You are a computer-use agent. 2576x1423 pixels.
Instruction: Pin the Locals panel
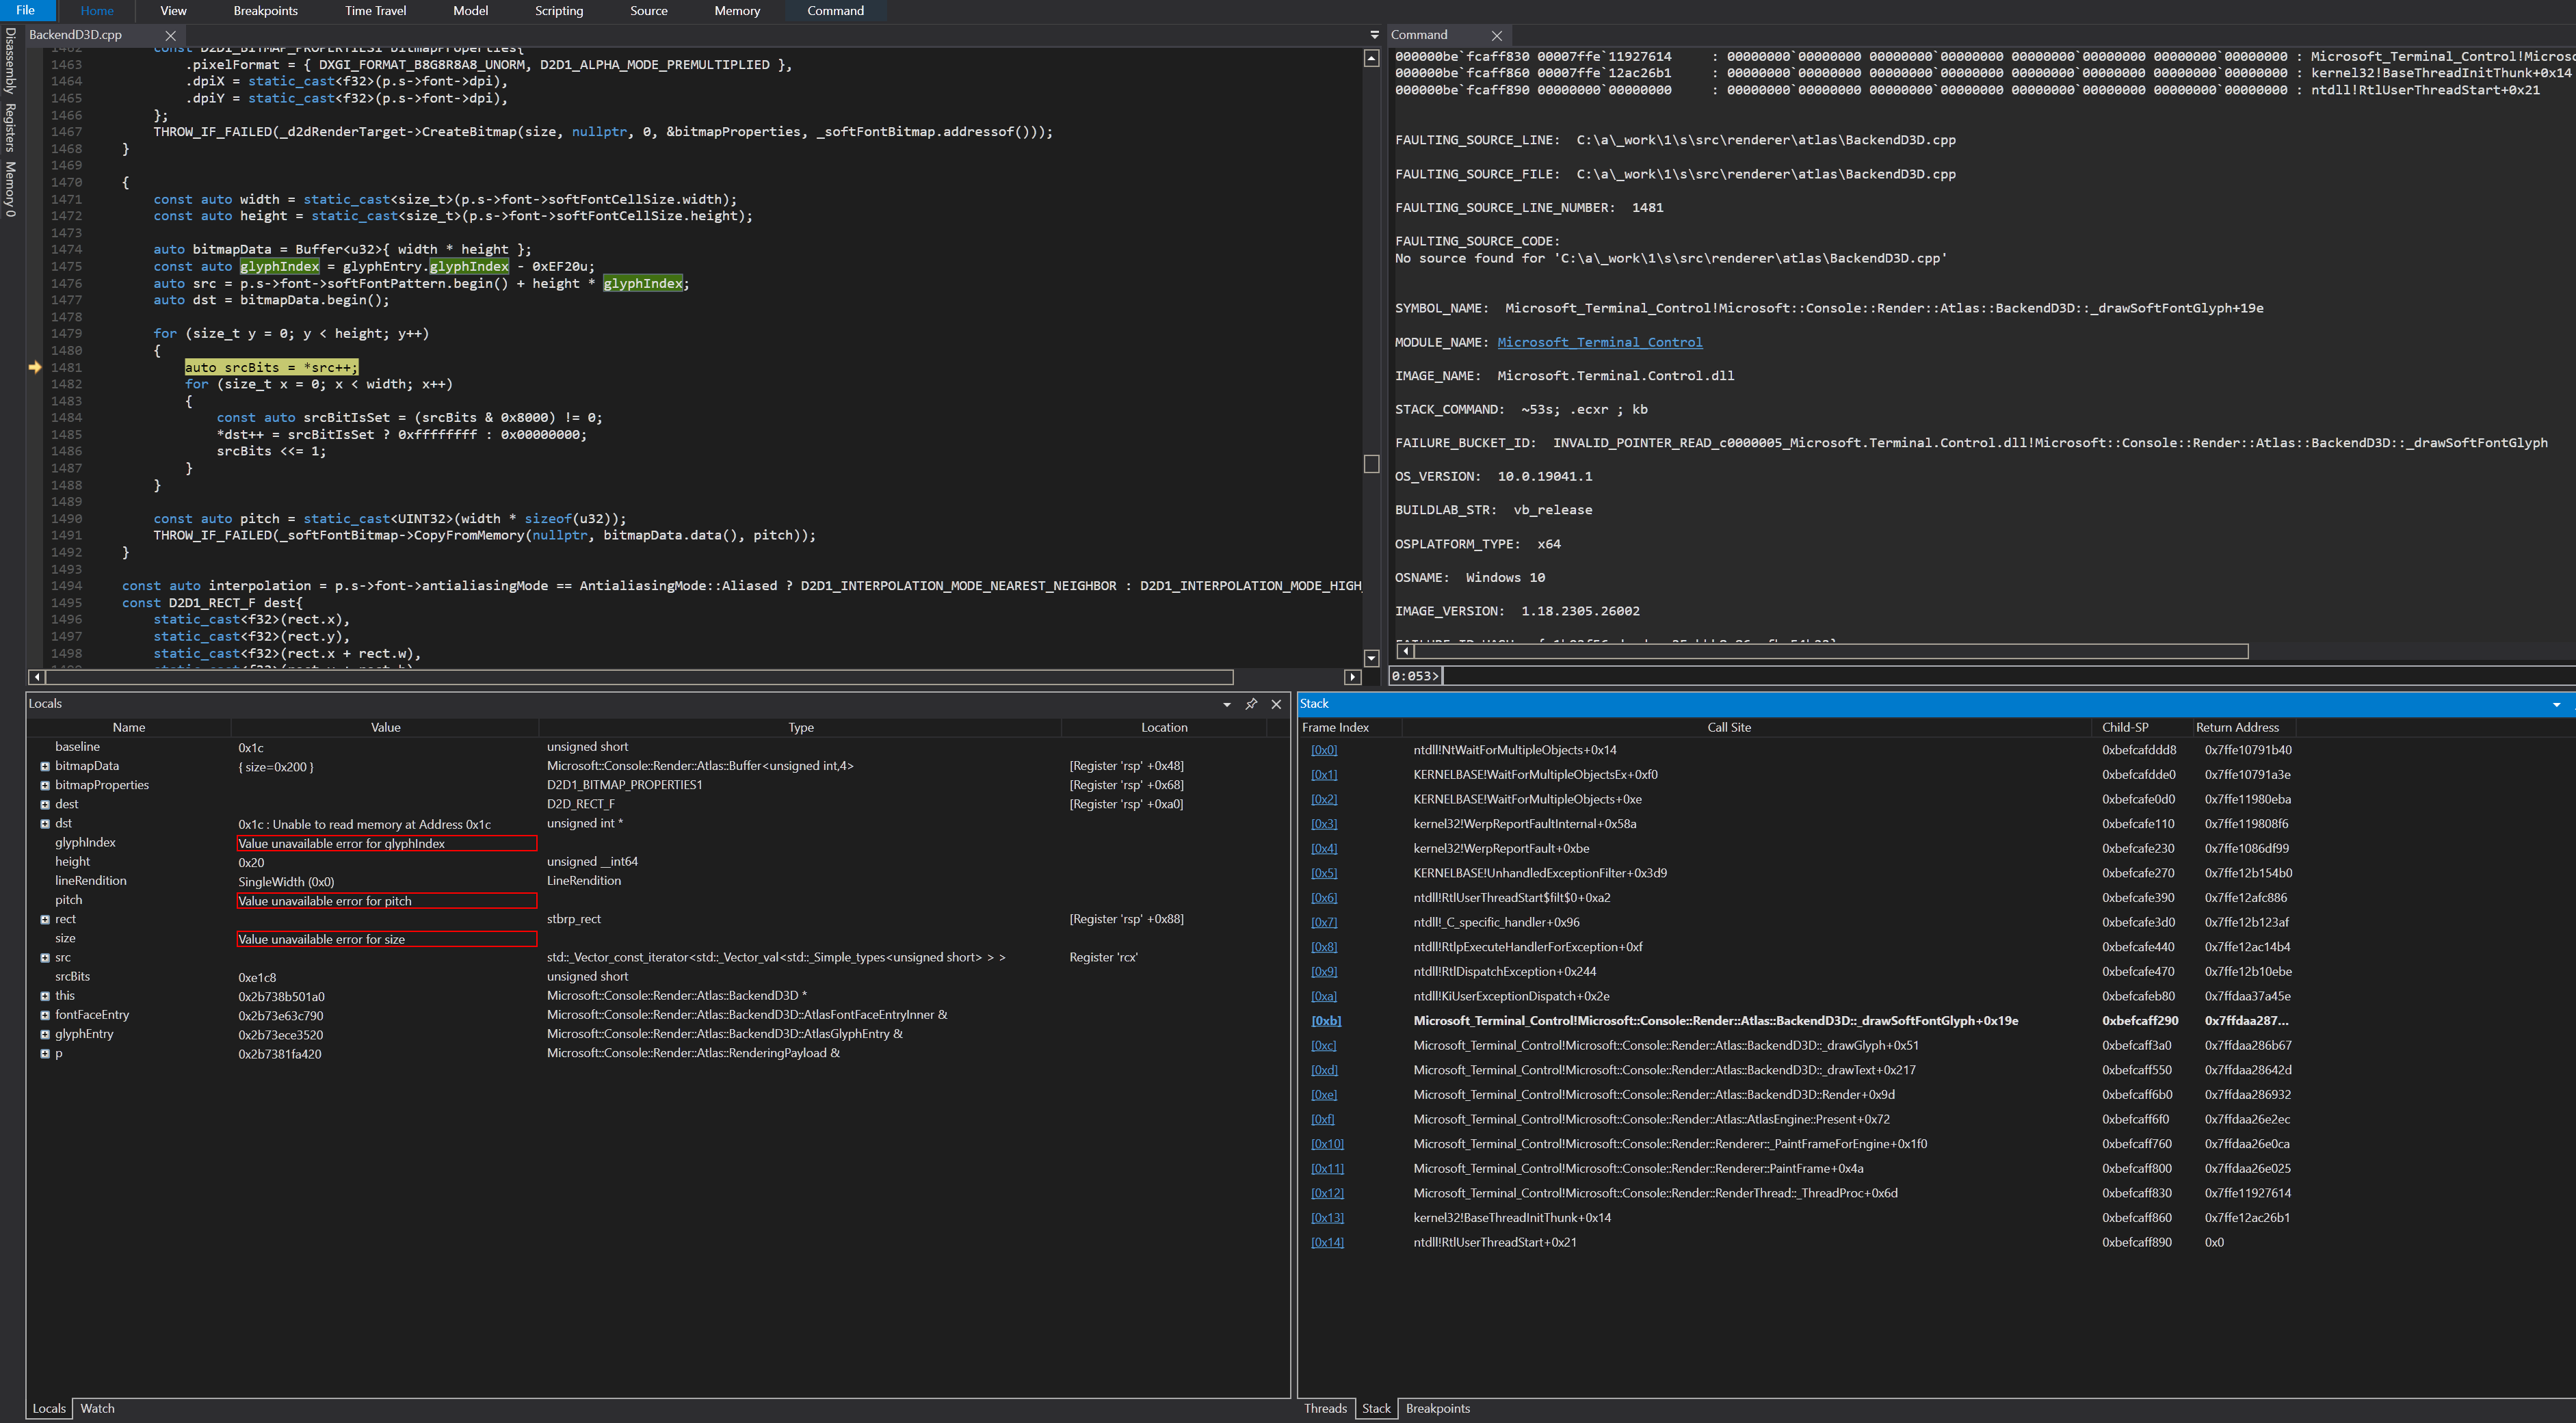coord(1251,704)
